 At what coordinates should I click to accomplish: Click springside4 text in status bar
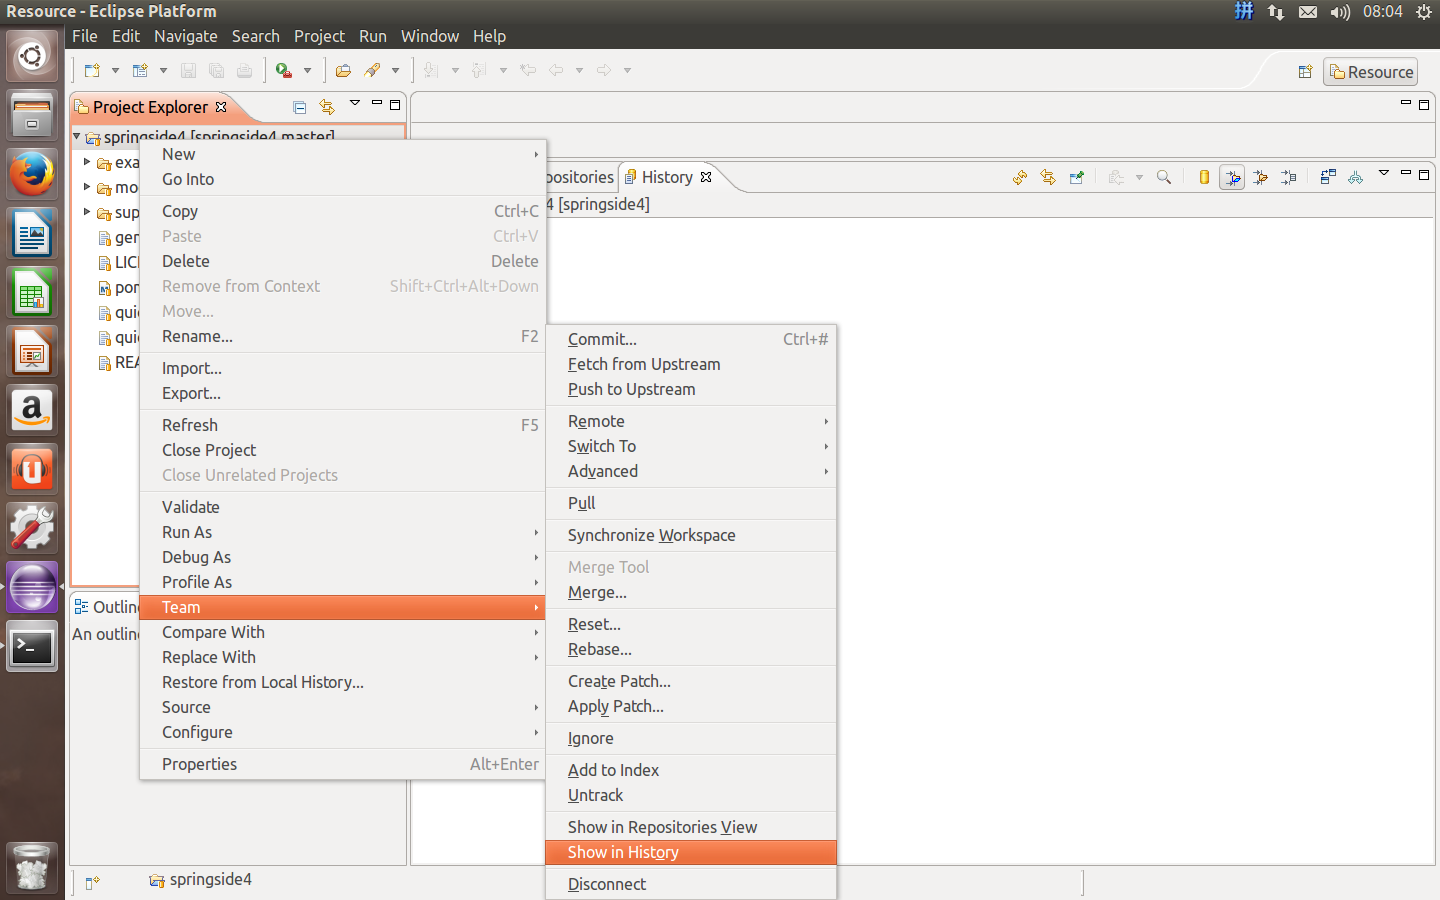point(211,880)
